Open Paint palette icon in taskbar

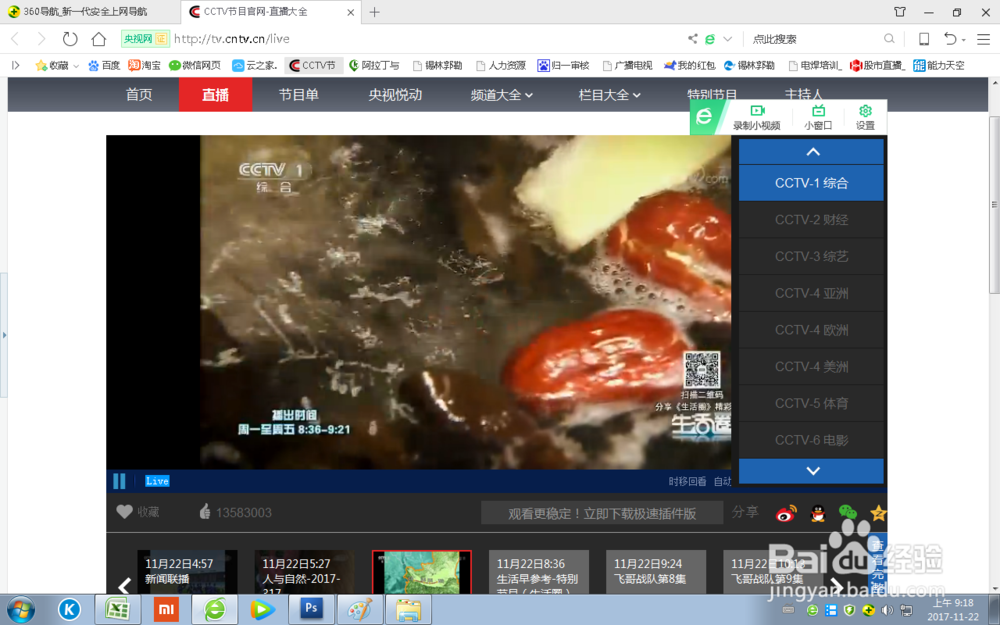359,610
